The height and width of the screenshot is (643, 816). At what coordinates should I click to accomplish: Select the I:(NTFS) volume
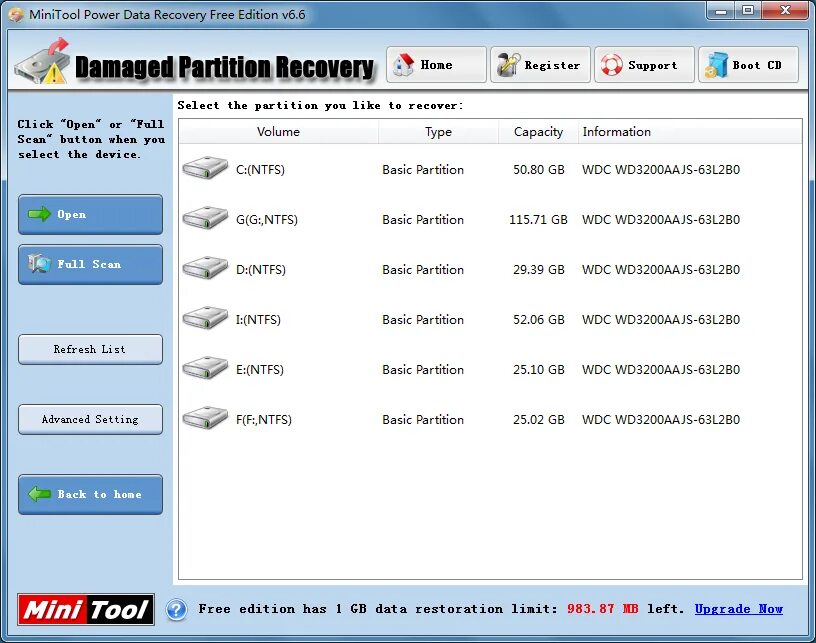click(258, 319)
